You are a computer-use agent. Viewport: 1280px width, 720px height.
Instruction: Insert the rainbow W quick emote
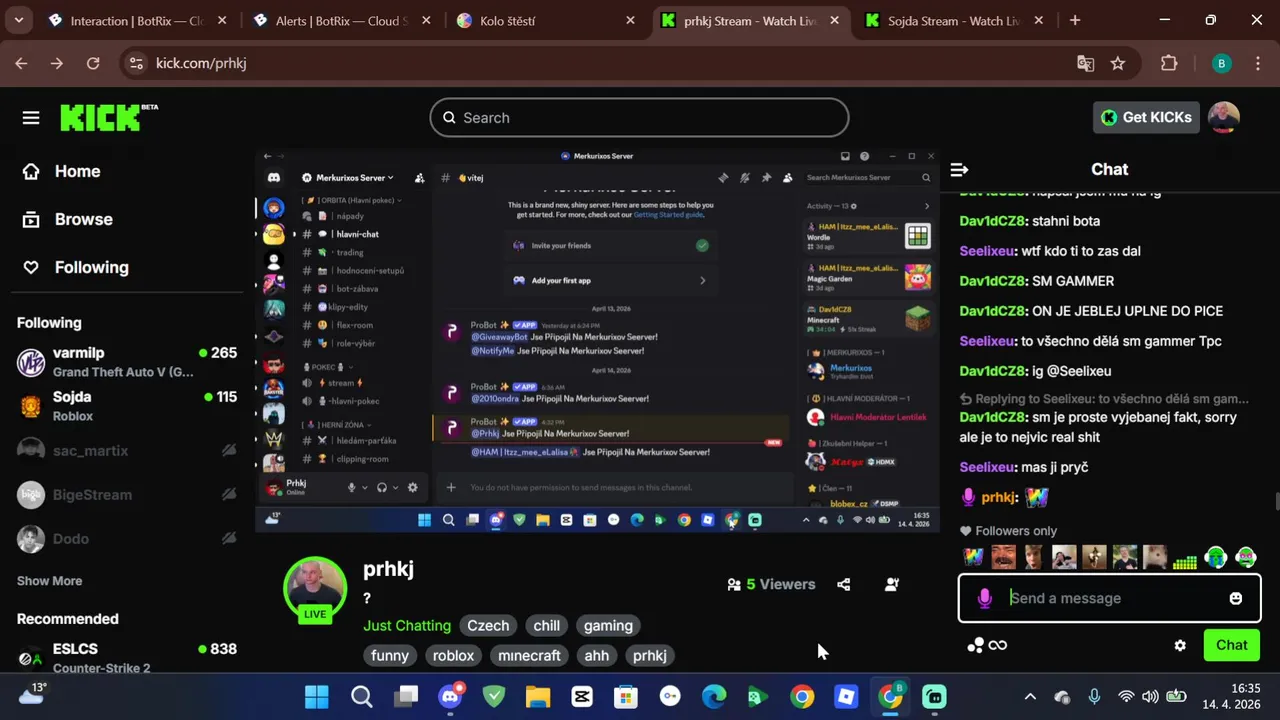click(x=973, y=557)
